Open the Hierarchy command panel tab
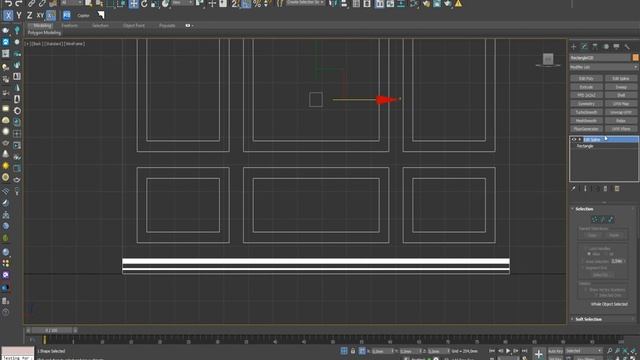The width and height of the screenshot is (640, 360). click(x=595, y=47)
